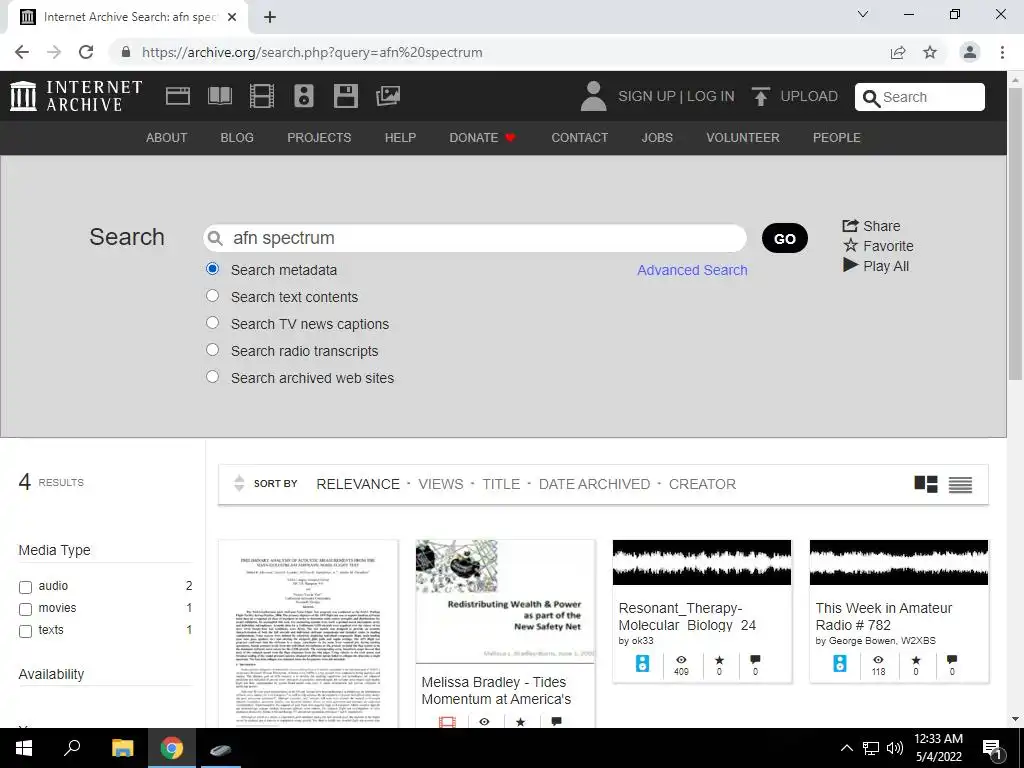
Task: Show hidden system tray icons
Action: 846,748
